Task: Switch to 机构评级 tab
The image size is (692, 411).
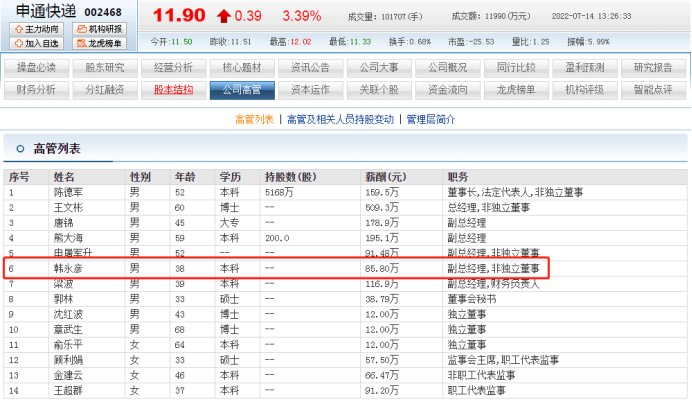Action: (x=585, y=90)
